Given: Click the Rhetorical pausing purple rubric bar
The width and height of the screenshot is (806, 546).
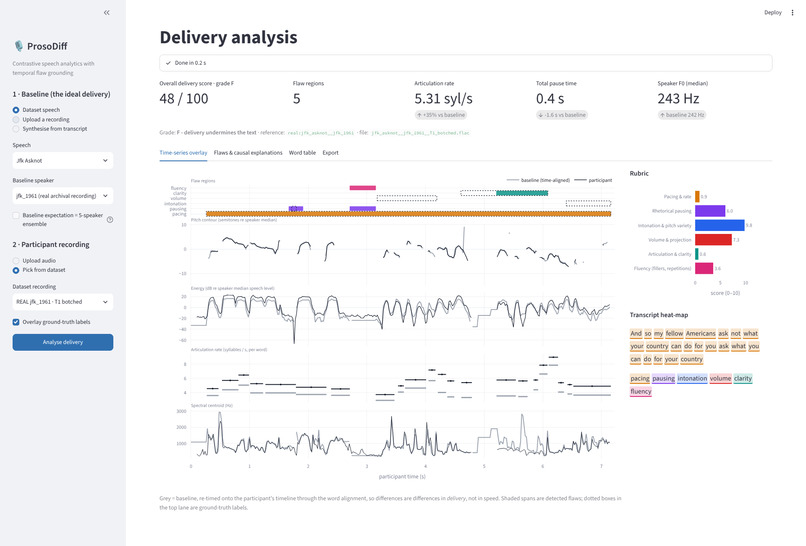Looking at the screenshot, I should pos(710,211).
